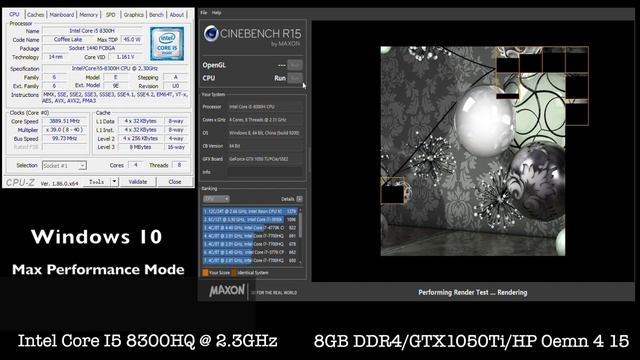Click the Bus Speed value 99.73 MHz
640x360 pixels.
(x=65, y=138)
